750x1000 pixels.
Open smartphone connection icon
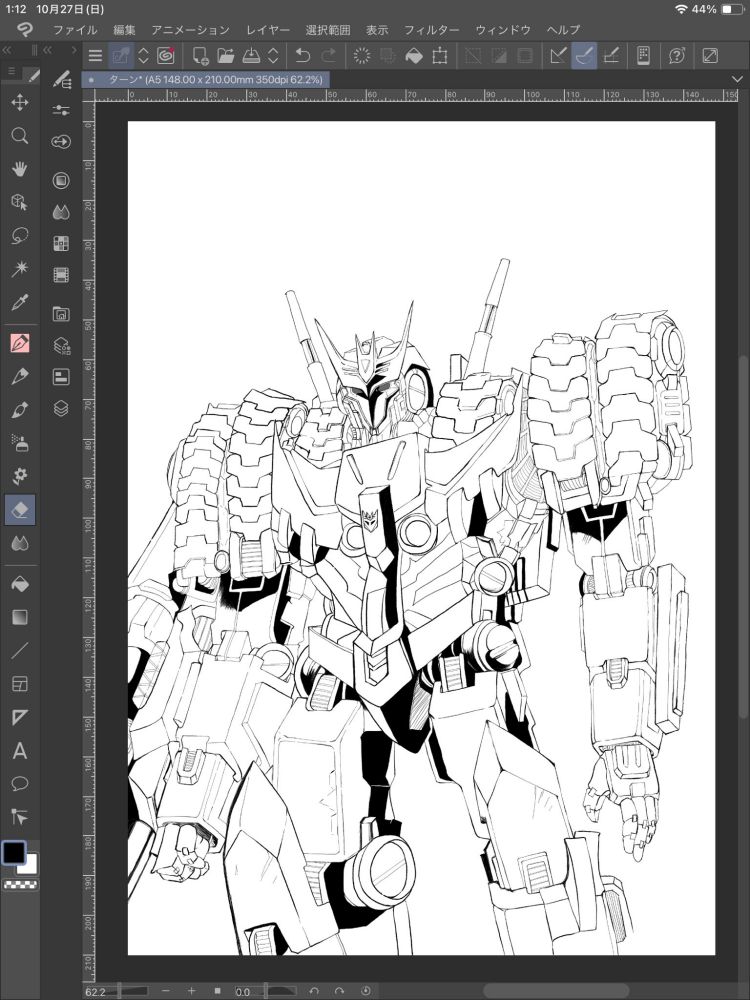(x=643, y=55)
